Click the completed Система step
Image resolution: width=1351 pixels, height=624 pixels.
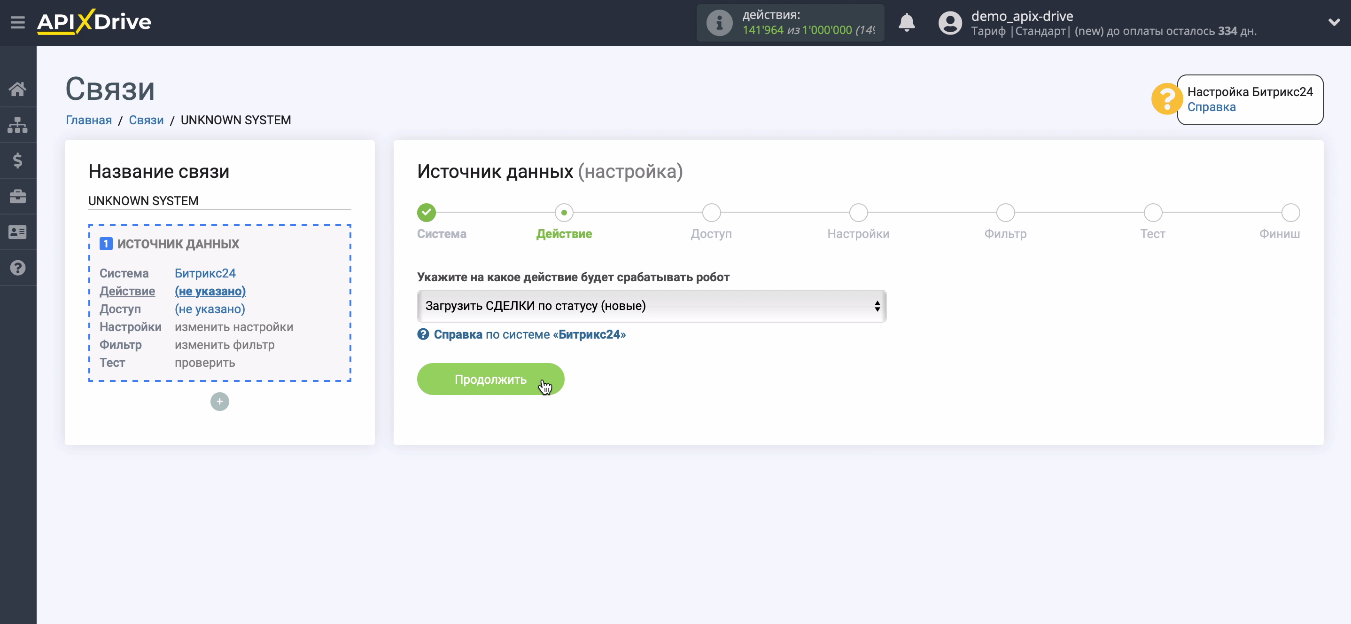(427, 212)
